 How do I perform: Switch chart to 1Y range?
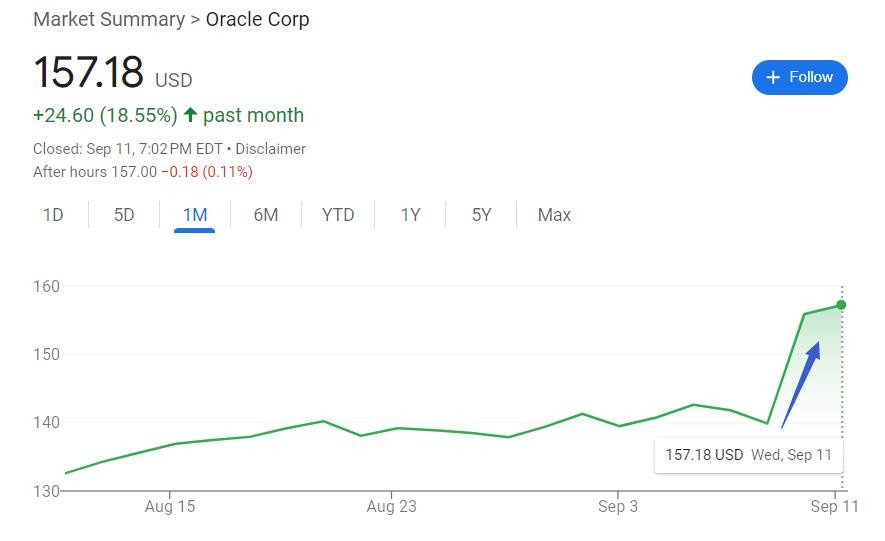(x=410, y=215)
